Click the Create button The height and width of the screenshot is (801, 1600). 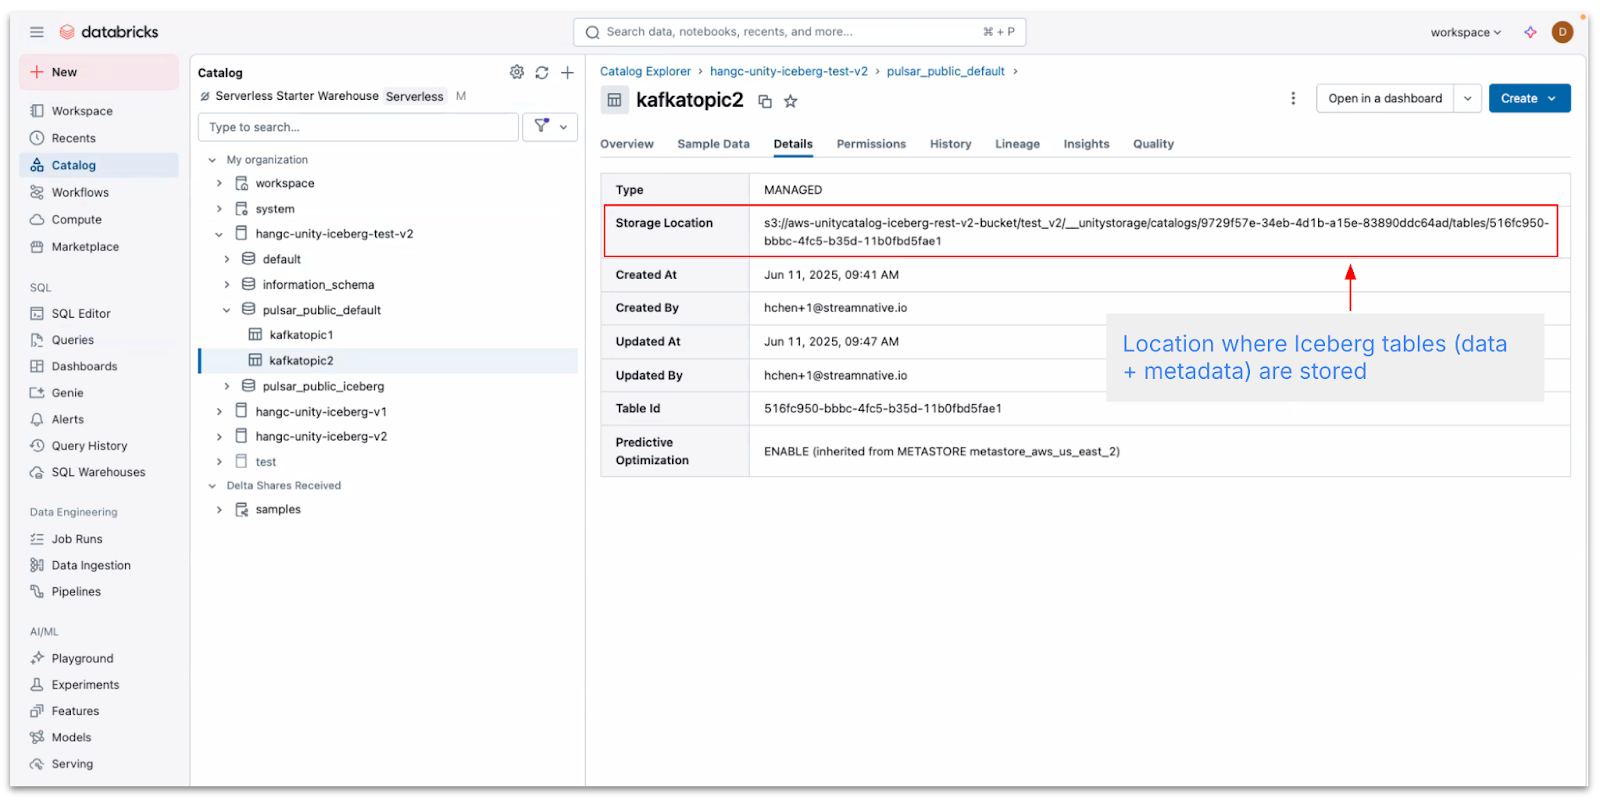pyautogui.click(x=1528, y=98)
